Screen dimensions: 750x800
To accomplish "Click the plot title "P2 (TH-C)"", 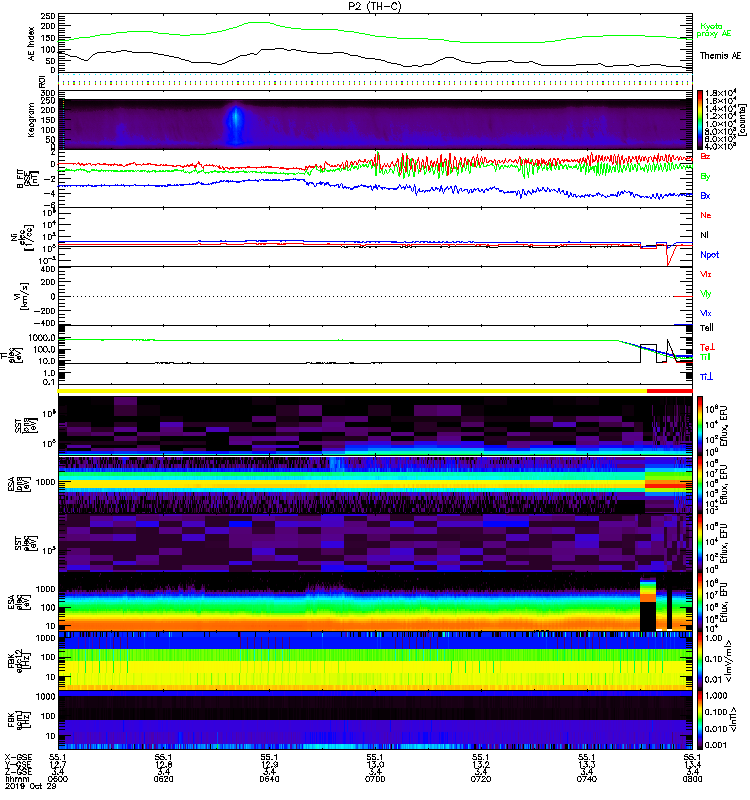I will click(x=374, y=6).
